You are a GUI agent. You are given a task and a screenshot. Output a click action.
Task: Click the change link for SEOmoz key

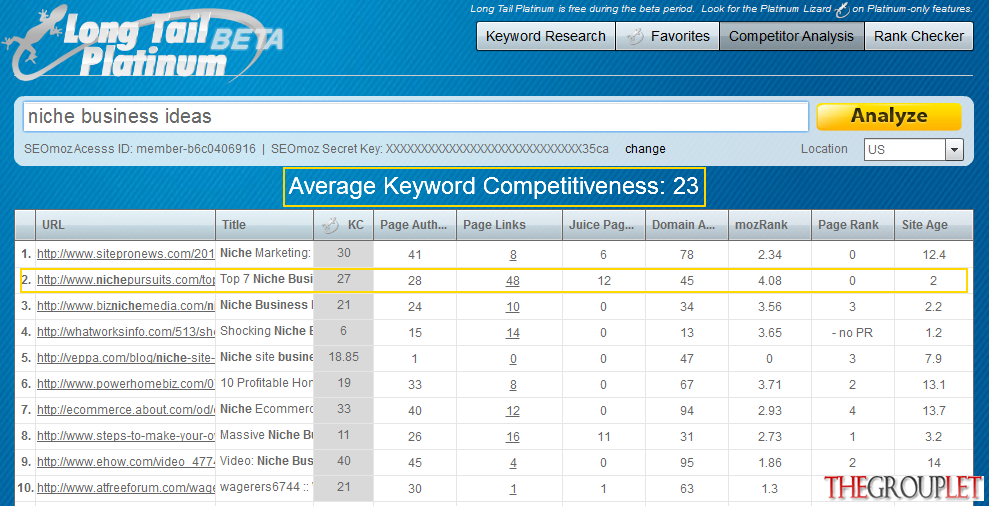coord(645,149)
